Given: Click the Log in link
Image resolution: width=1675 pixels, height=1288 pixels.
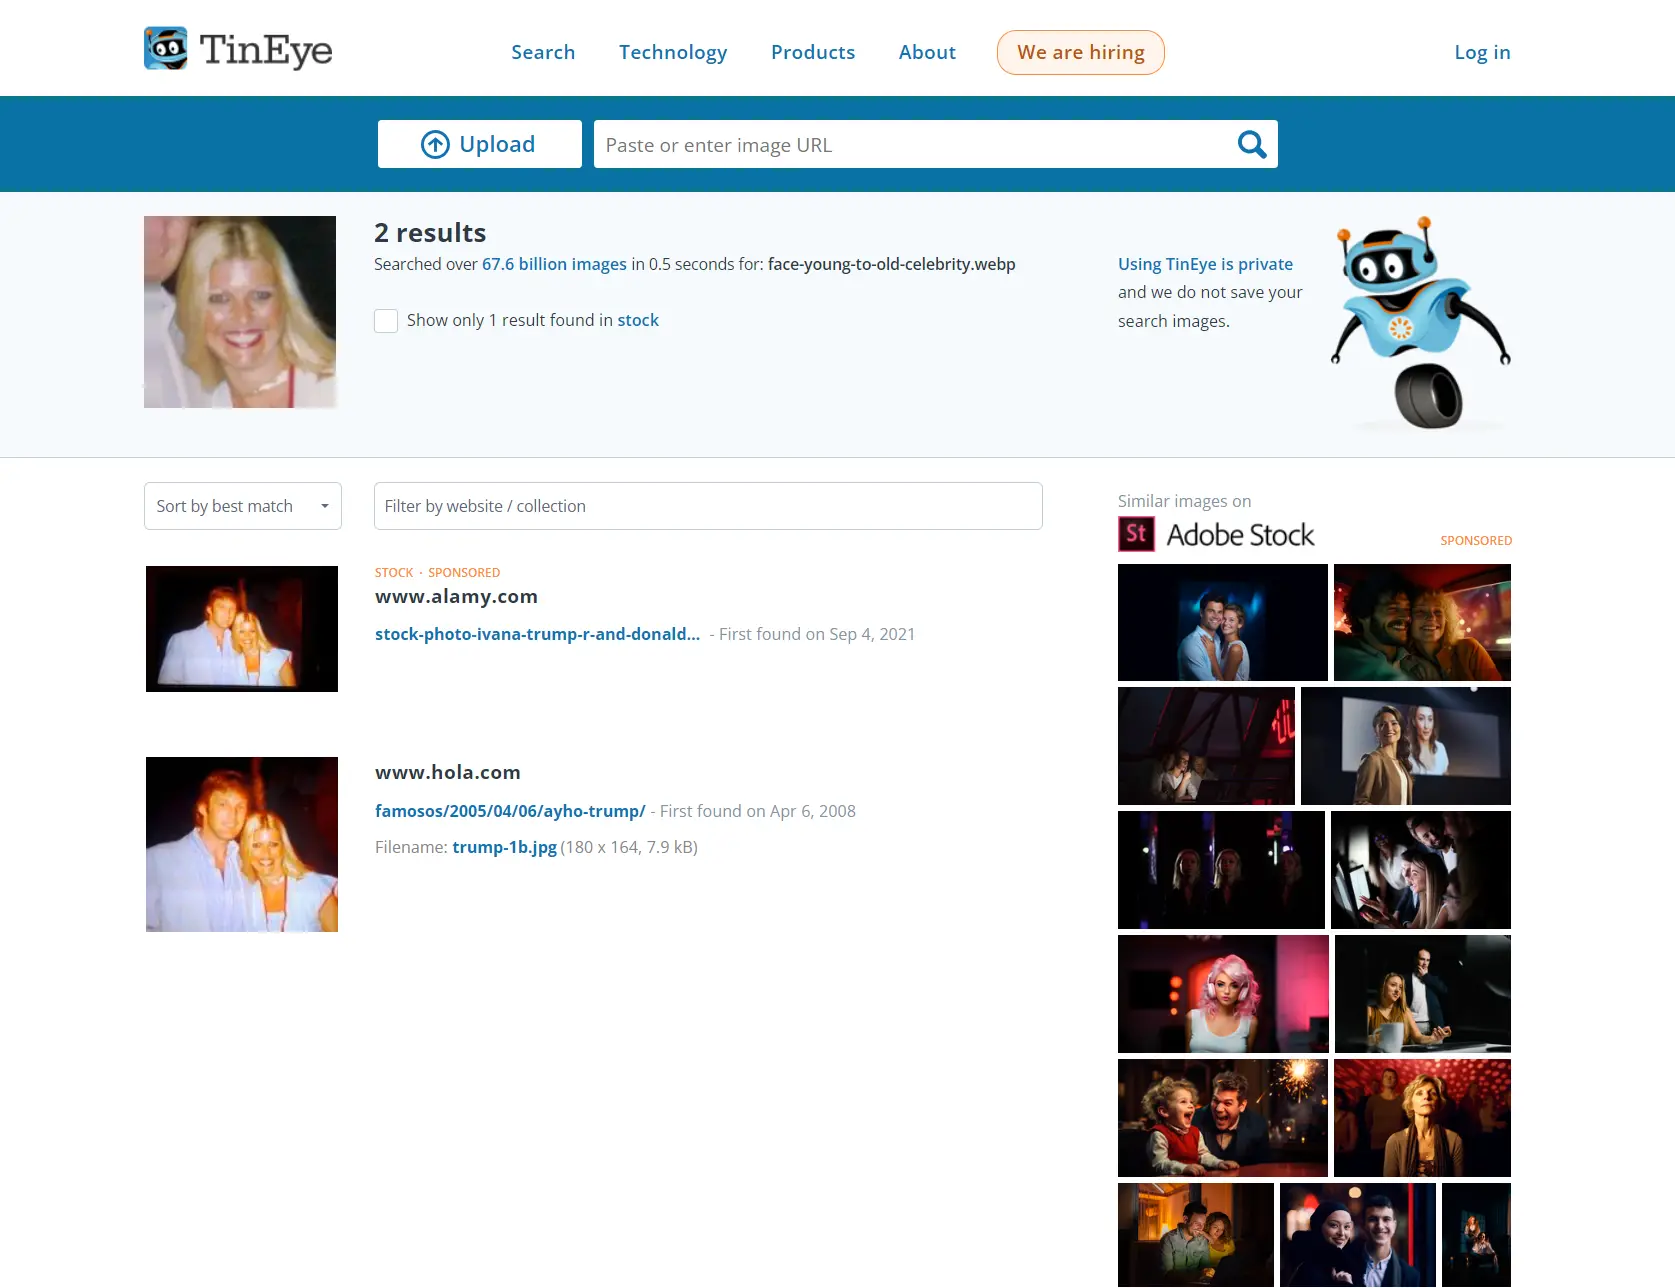Looking at the screenshot, I should pos(1482,52).
